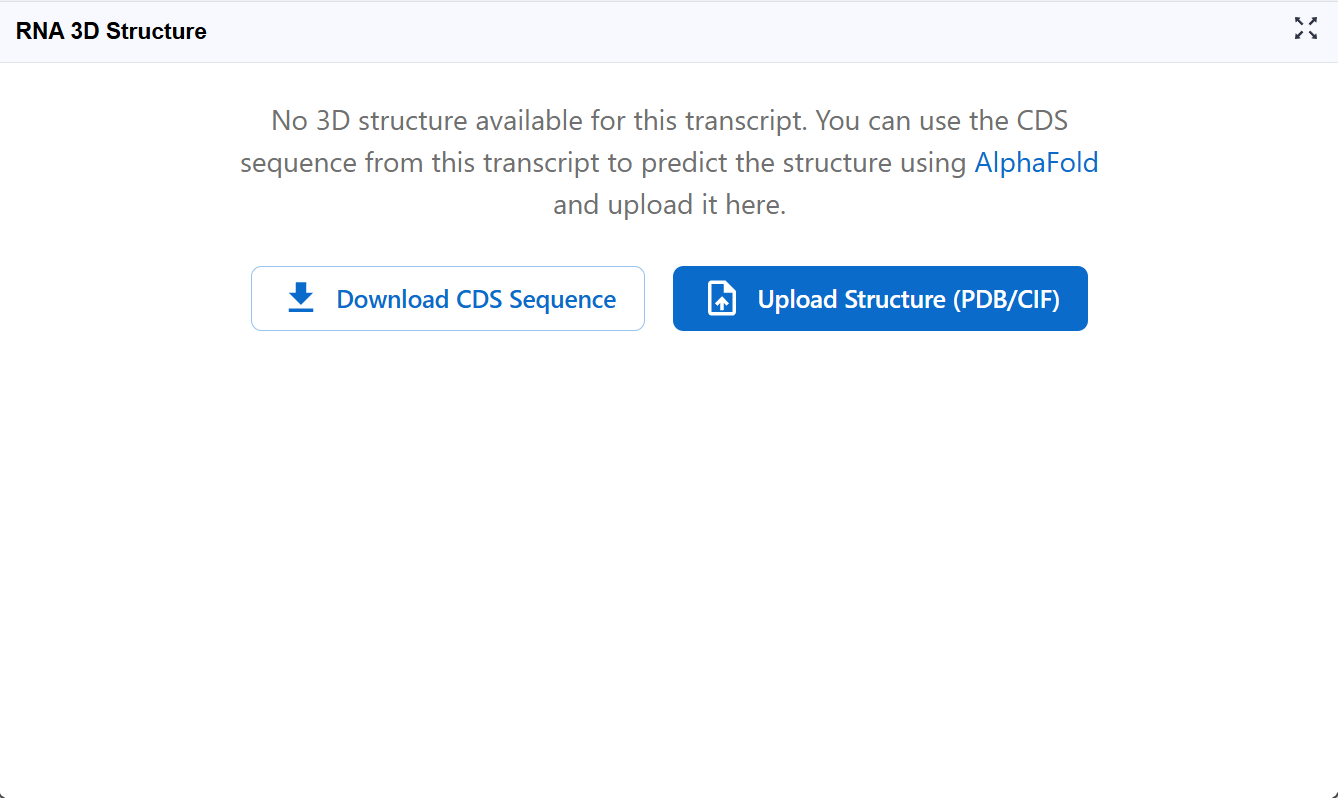
Task: Click the upload file icon
Action: click(722, 299)
